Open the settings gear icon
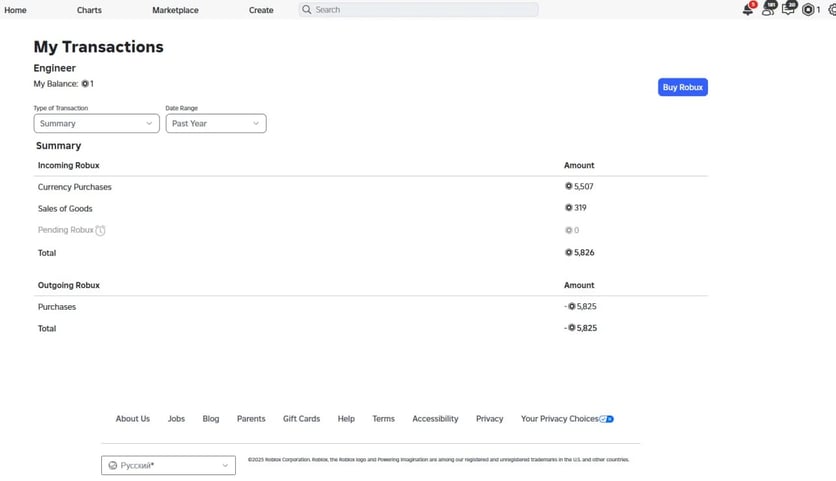836x481 pixels. click(x=831, y=10)
